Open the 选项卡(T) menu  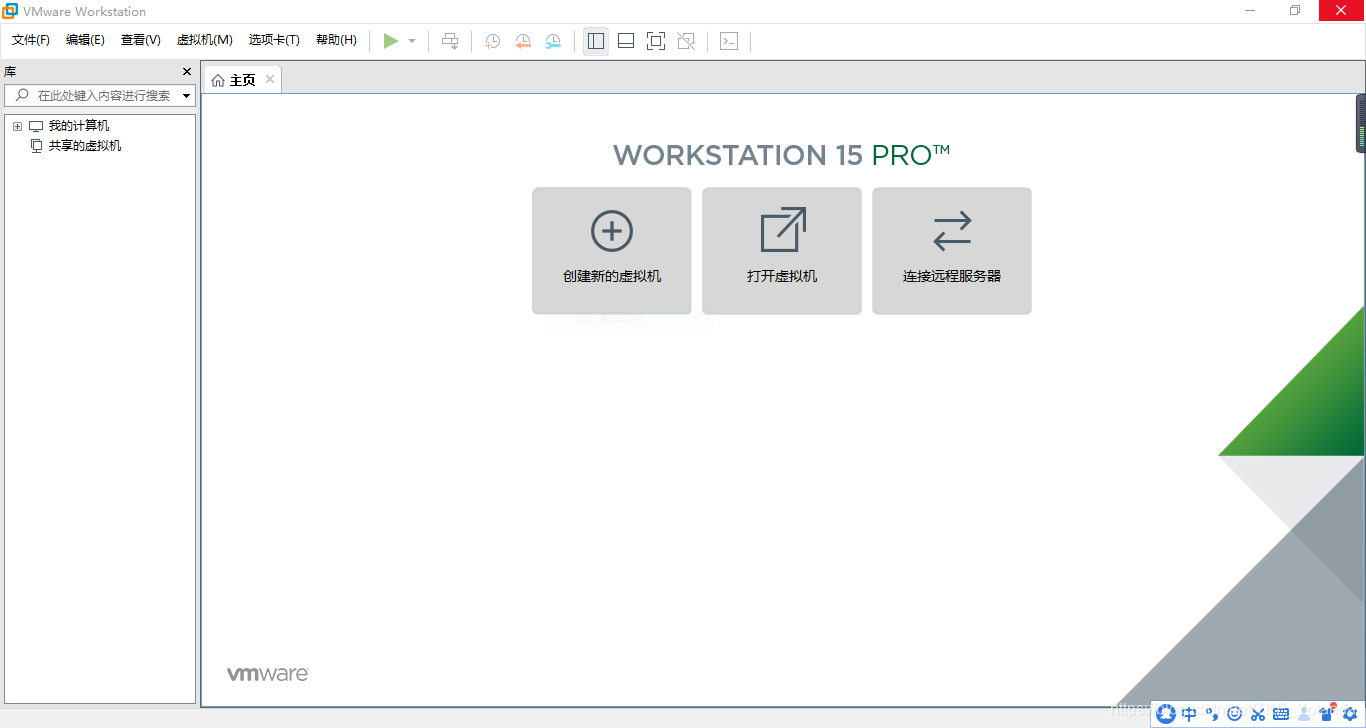(274, 40)
